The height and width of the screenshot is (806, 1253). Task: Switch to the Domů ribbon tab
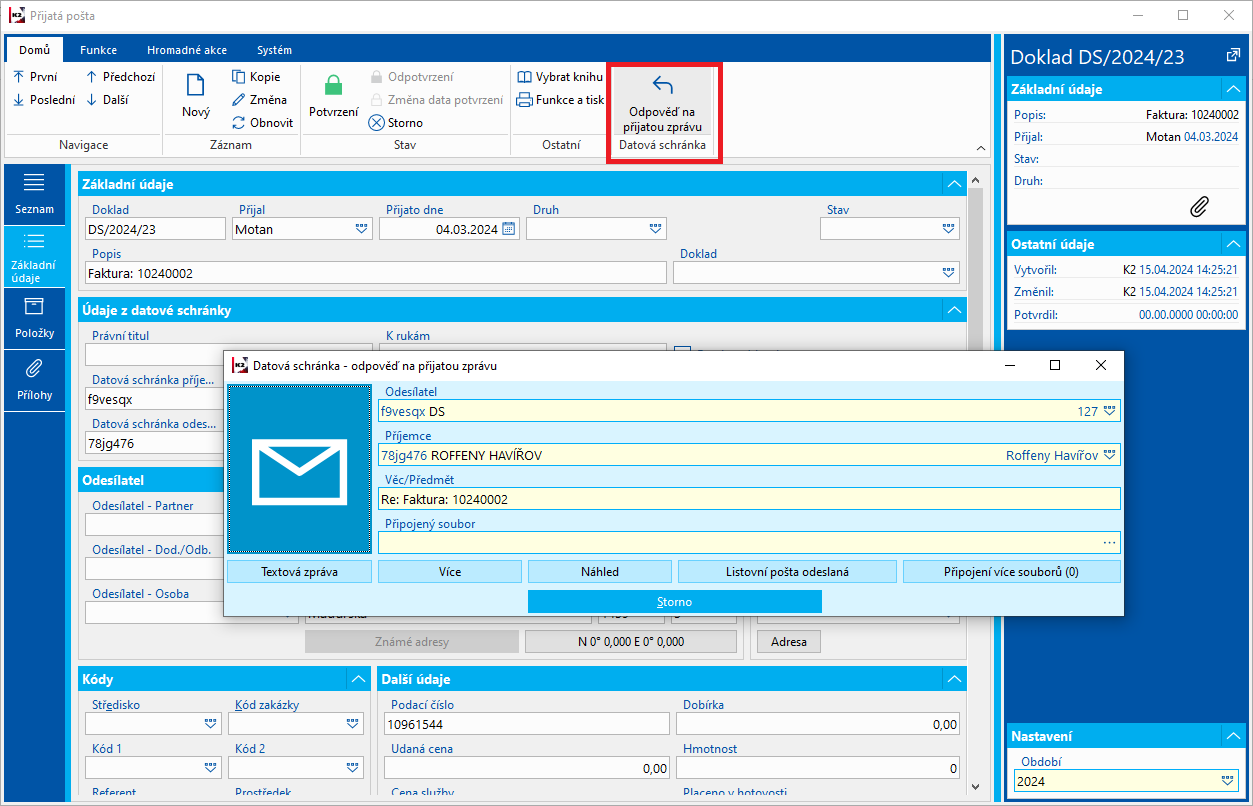(34, 50)
